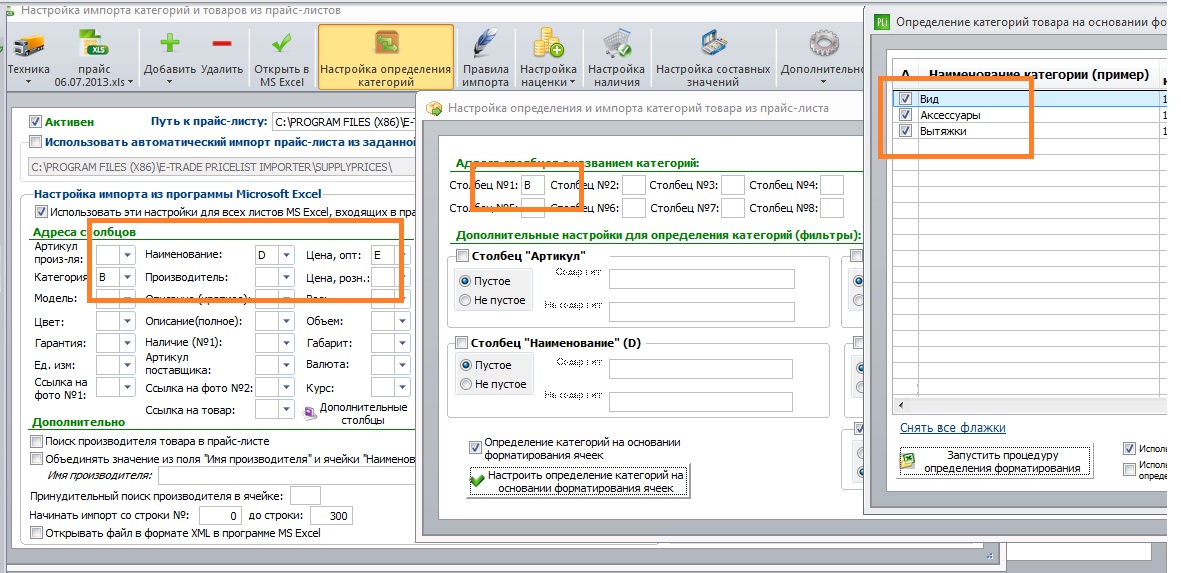The image size is (1181, 573).
Task: Enable Использовать автоматический импорт прайс-листа checkbox
Action: tap(35, 142)
